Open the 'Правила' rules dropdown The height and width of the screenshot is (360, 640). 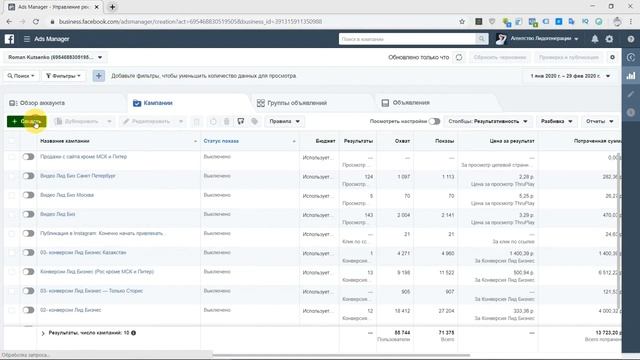(x=284, y=121)
